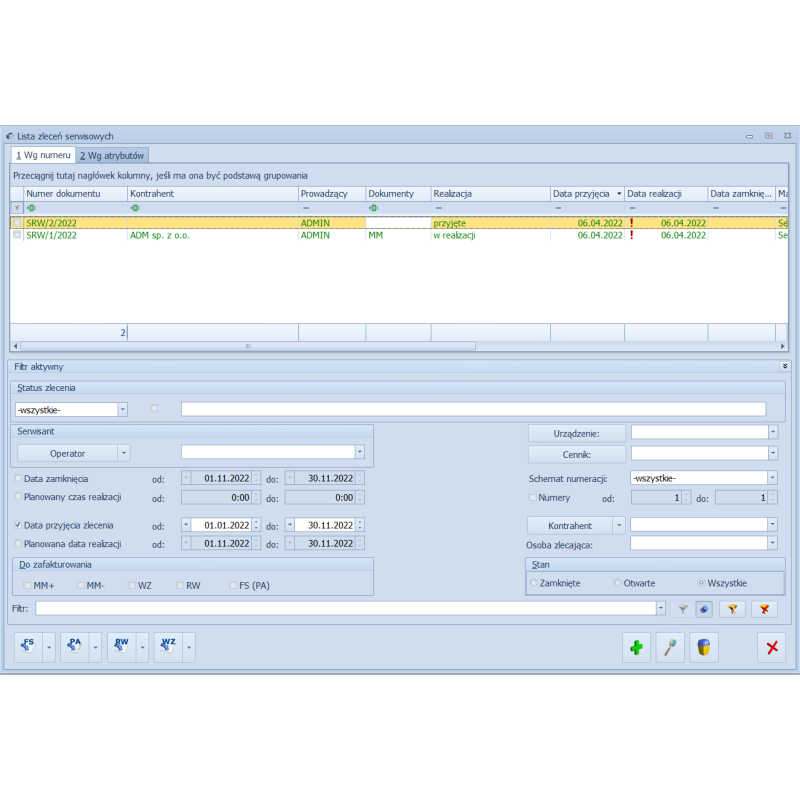Expand the Schemat numeracji dropdown
The width and height of the screenshot is (800, 800).
772,478
